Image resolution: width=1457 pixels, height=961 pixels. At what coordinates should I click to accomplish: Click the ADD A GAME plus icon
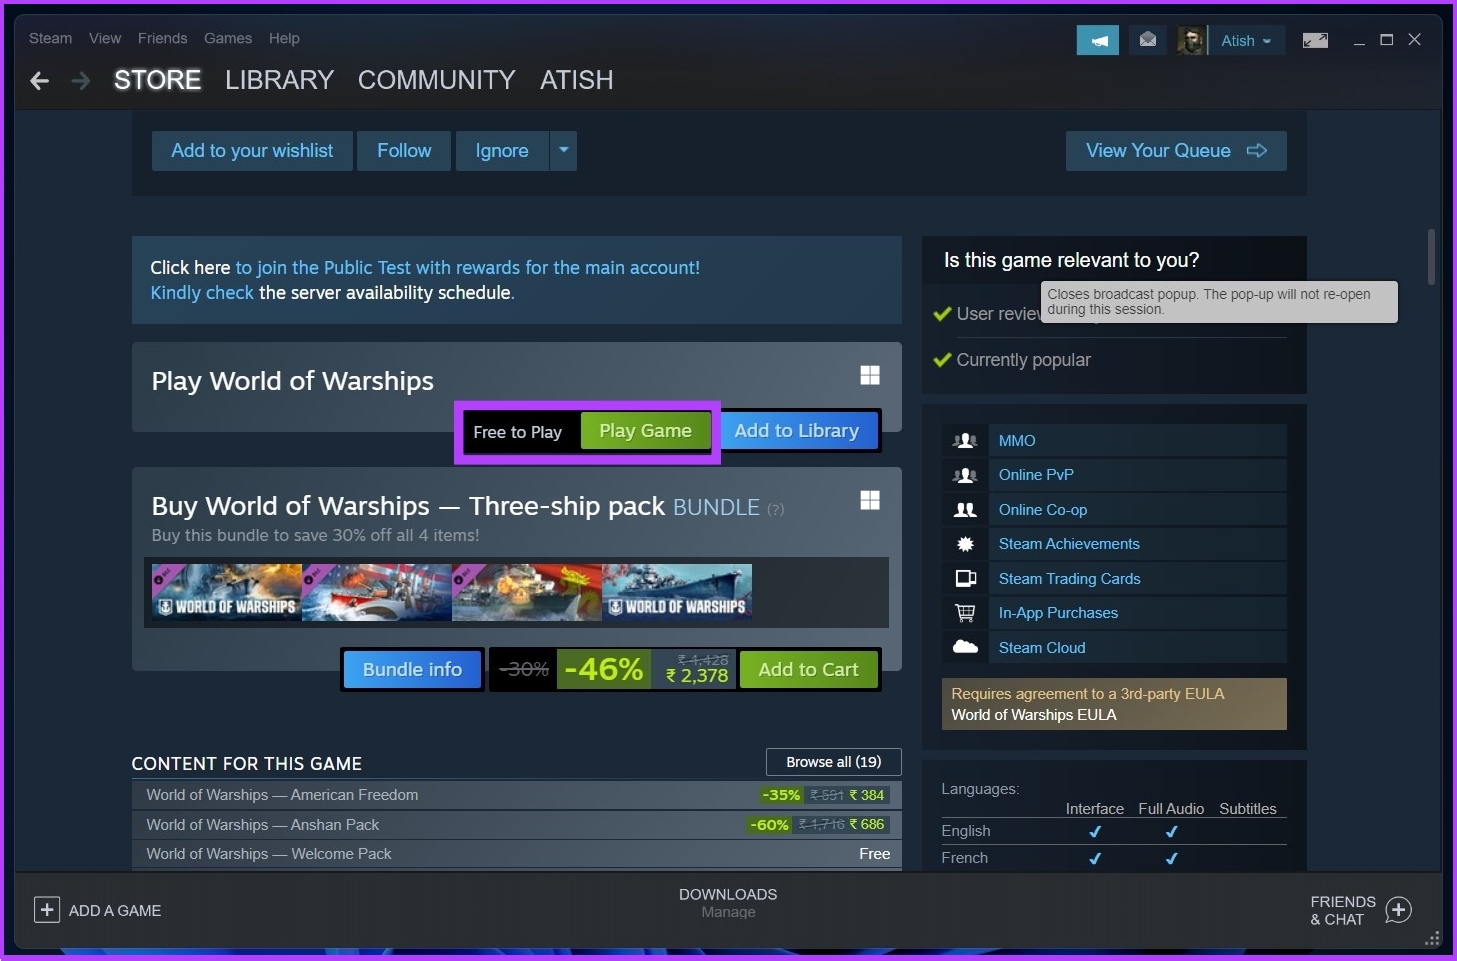pos(47,910)
